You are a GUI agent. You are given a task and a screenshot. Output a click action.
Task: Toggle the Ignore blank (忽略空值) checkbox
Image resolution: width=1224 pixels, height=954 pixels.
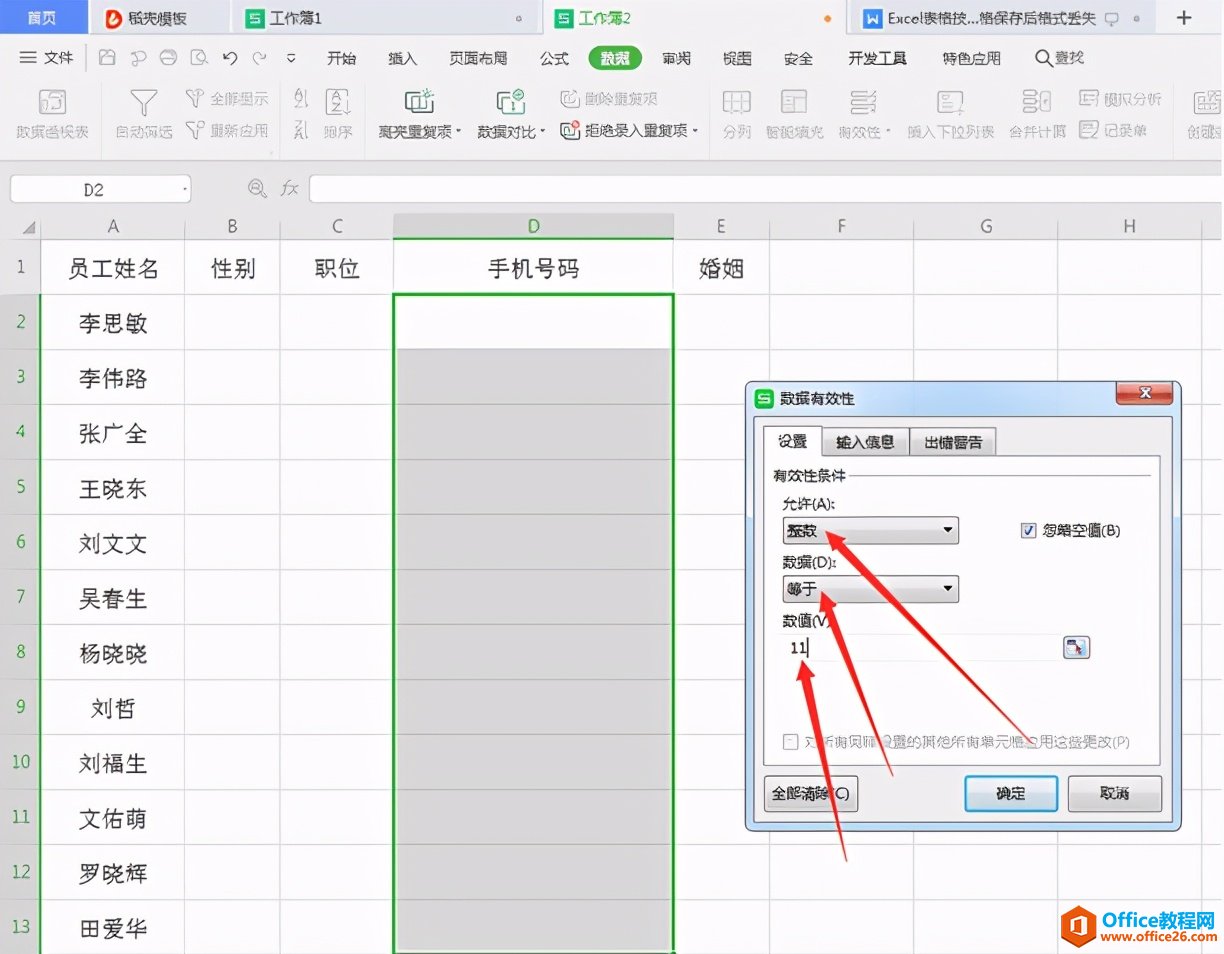click(x=1028, y=531)
